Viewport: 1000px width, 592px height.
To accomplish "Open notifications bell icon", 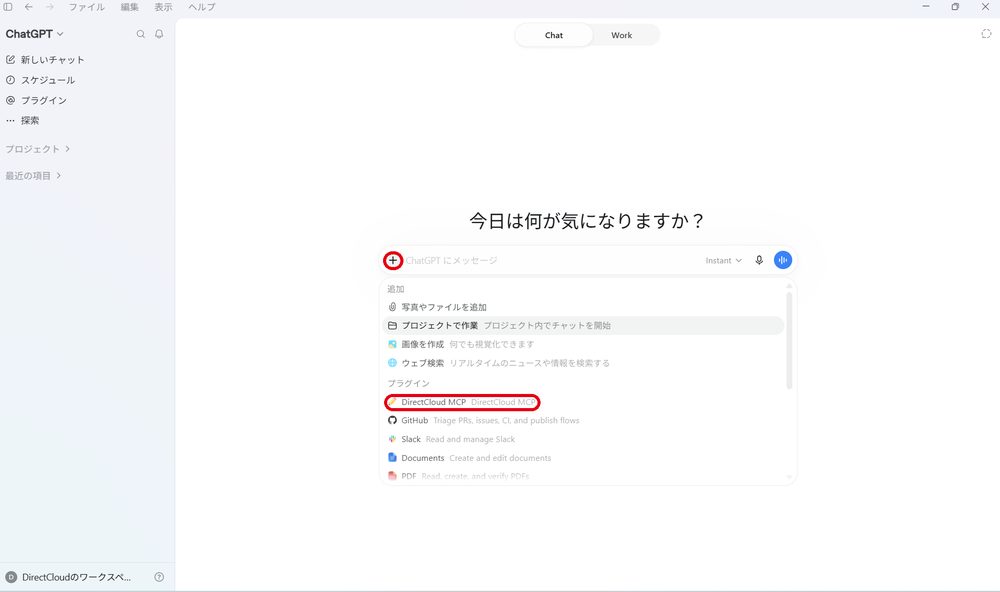I will tap(159, 34).
